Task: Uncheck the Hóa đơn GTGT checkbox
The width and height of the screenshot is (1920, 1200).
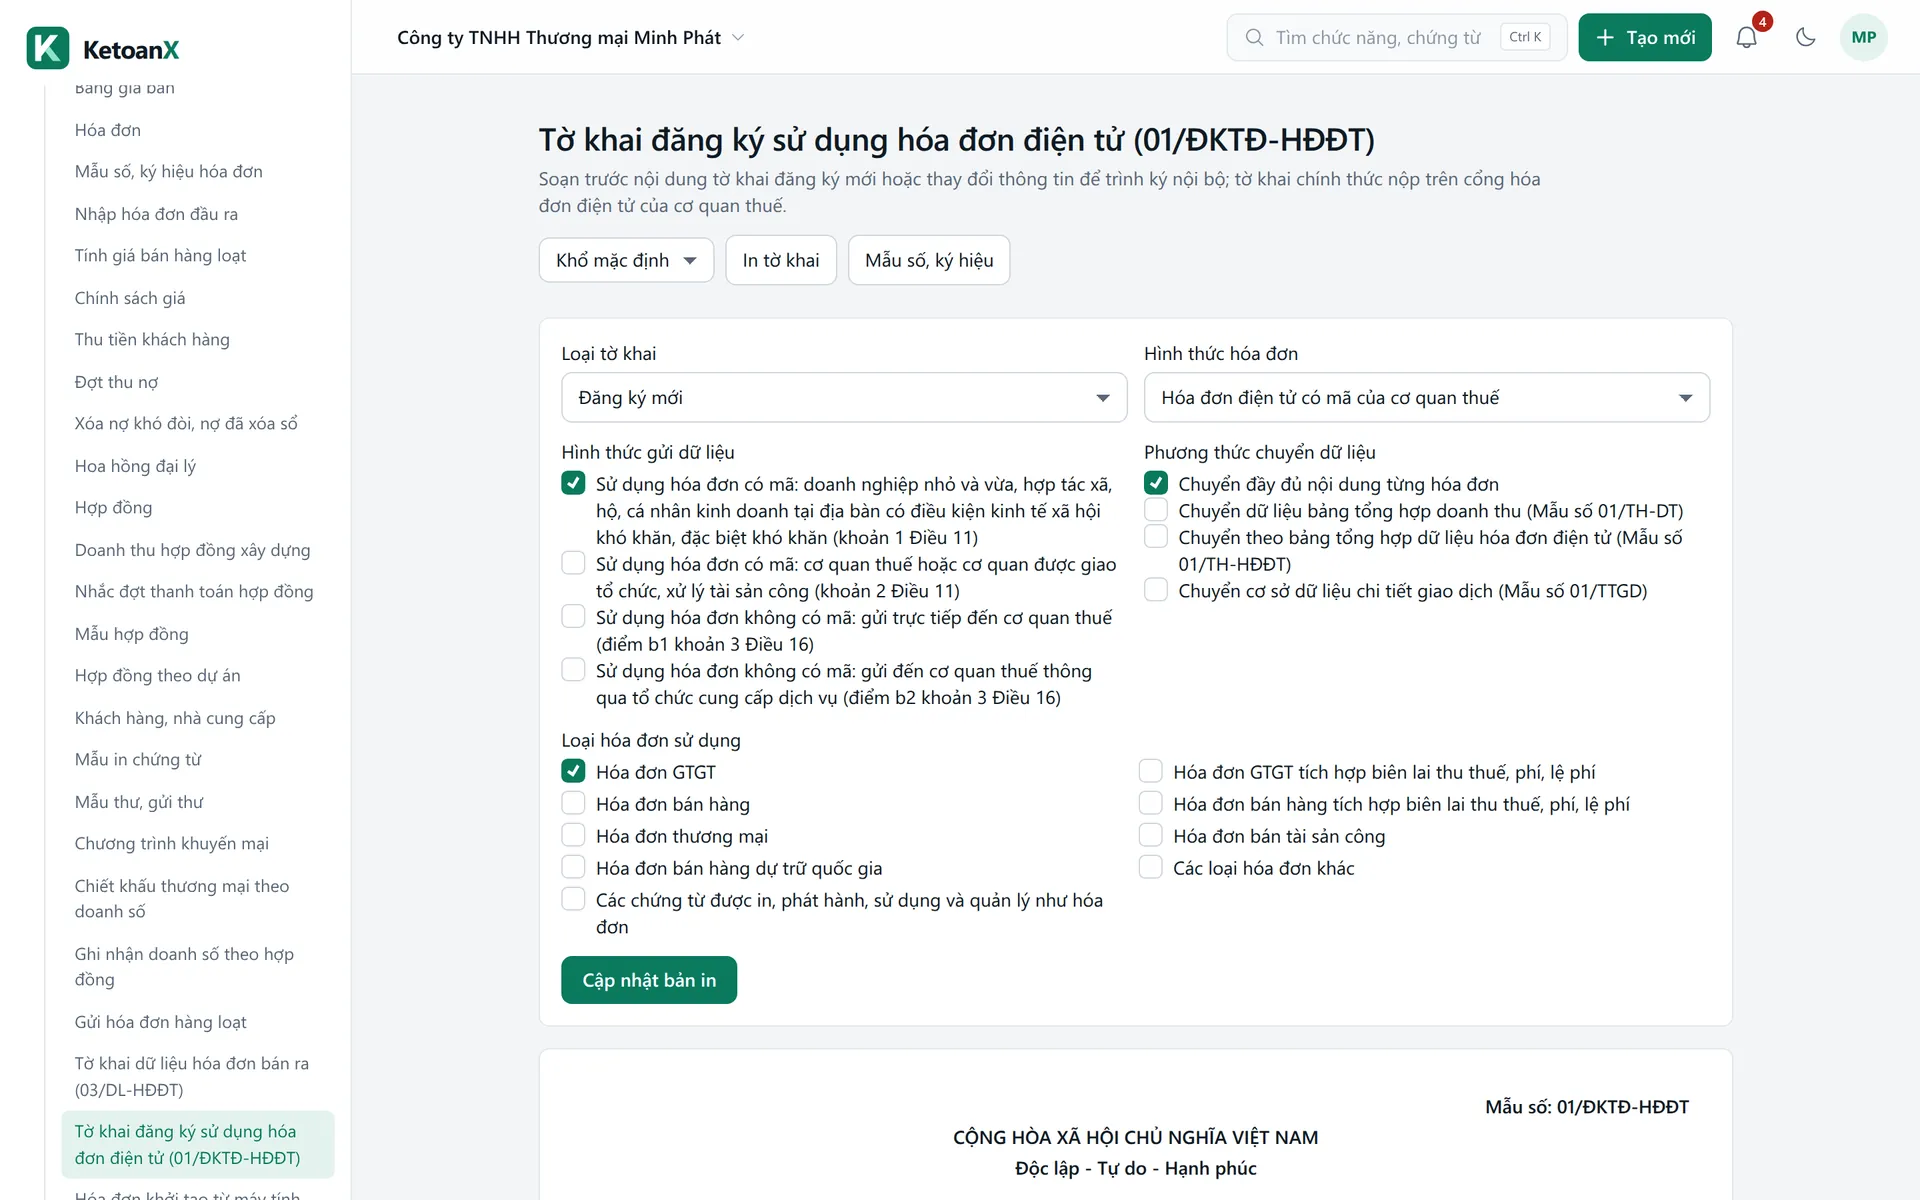Action: (573, 771)
